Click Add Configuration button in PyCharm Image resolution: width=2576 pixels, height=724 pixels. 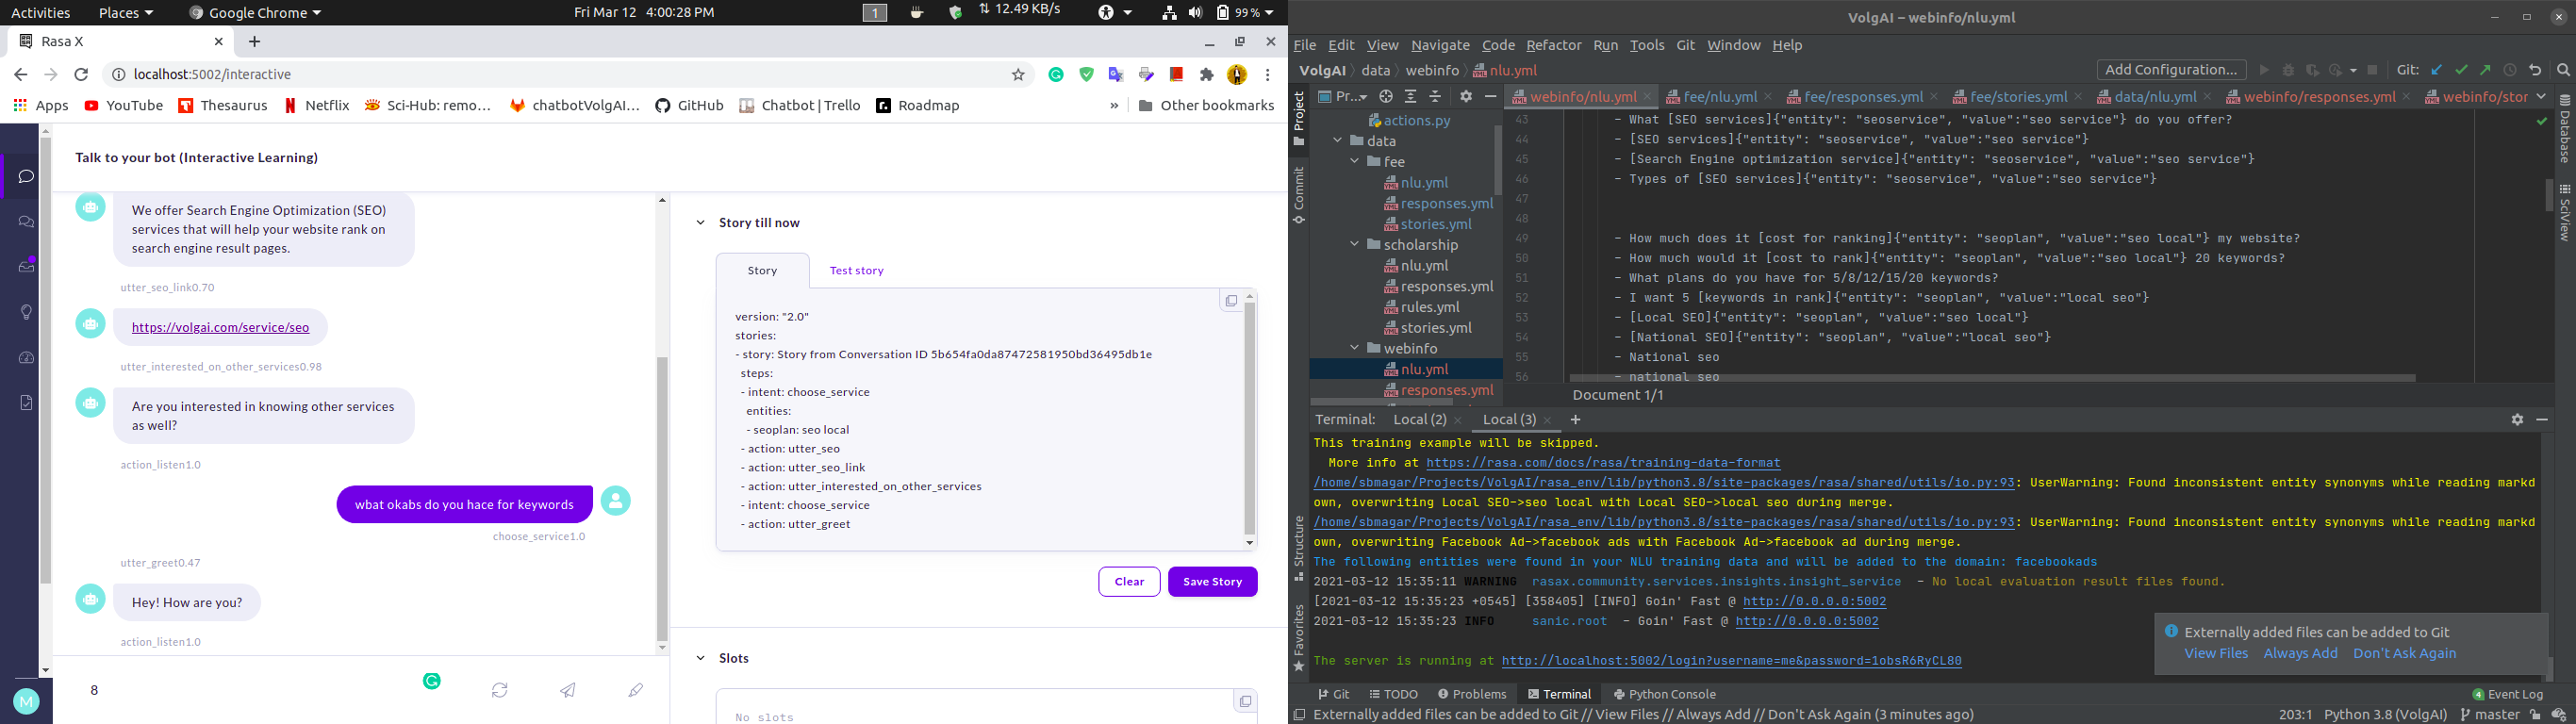[2170, 70]
